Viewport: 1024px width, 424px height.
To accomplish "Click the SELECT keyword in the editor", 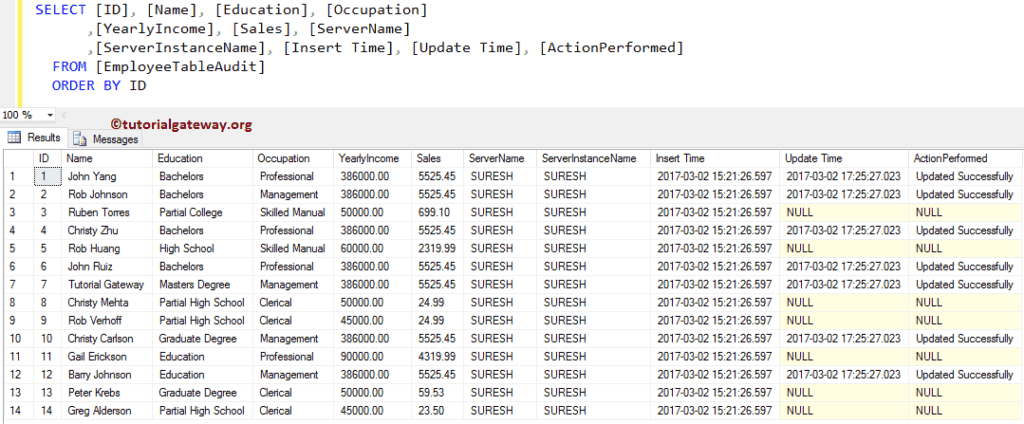I will click(x=60, y=10).
